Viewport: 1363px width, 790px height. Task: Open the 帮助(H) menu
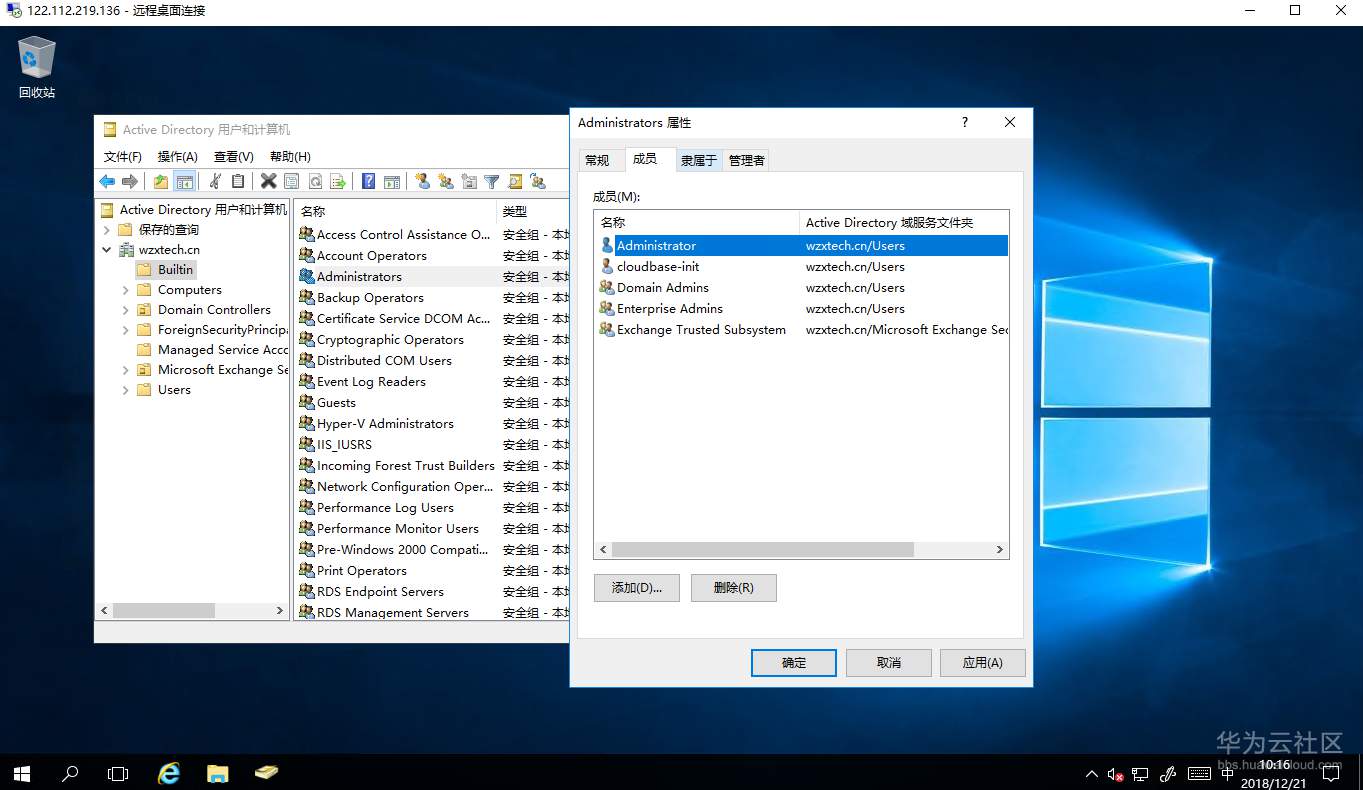click(x=290, y=156)
